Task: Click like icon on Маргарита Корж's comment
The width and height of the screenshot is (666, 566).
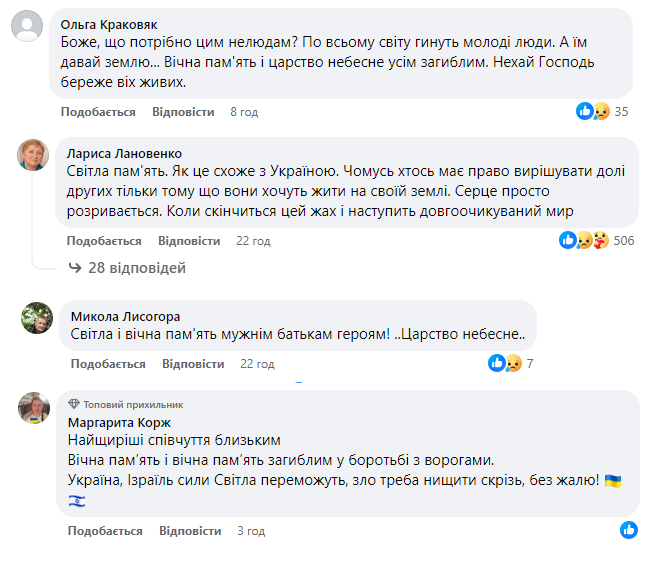Action: (629, 530)
